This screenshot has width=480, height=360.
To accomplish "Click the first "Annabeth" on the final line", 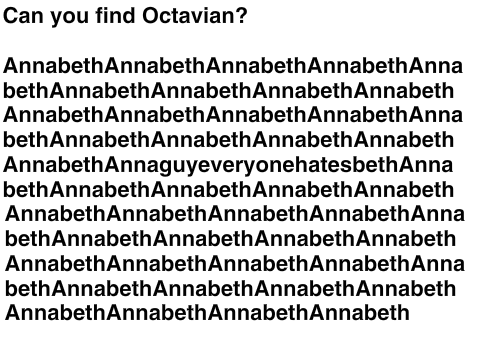I will coord(56,313).
